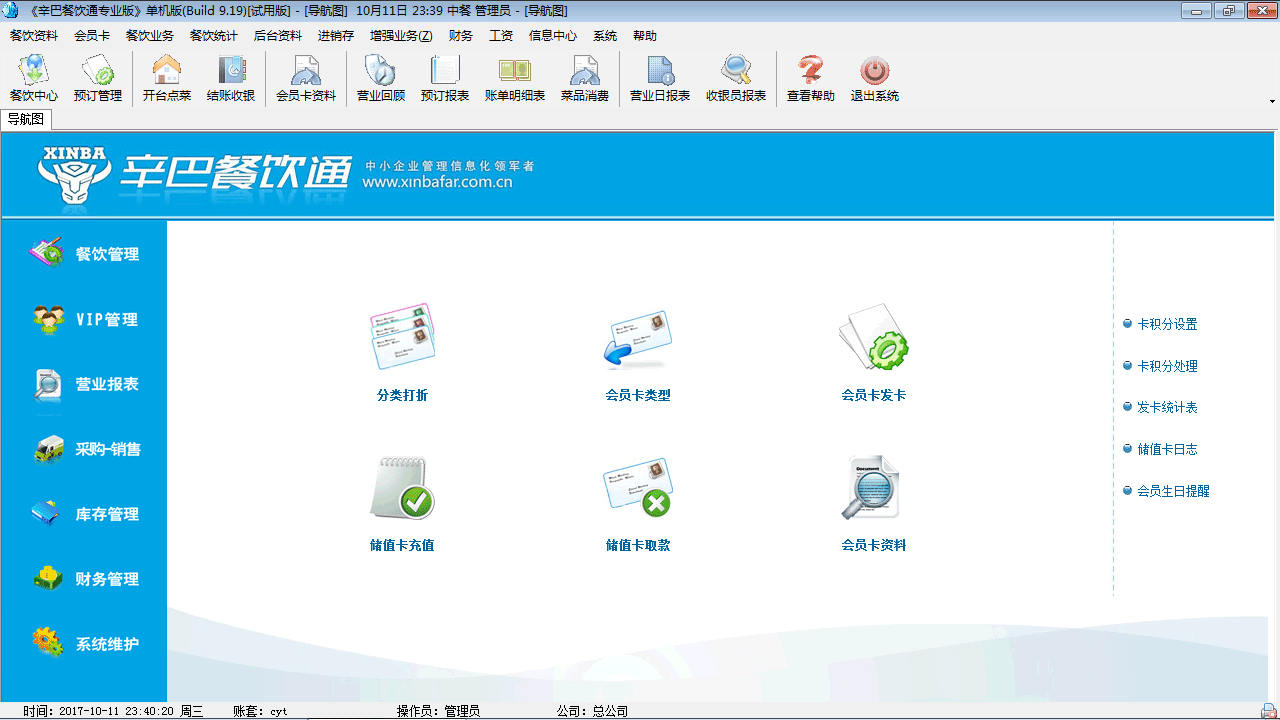Select 餐饮管理 in the sidebar
This screenshot has height=720, width=1280.
tap(84, 254)
